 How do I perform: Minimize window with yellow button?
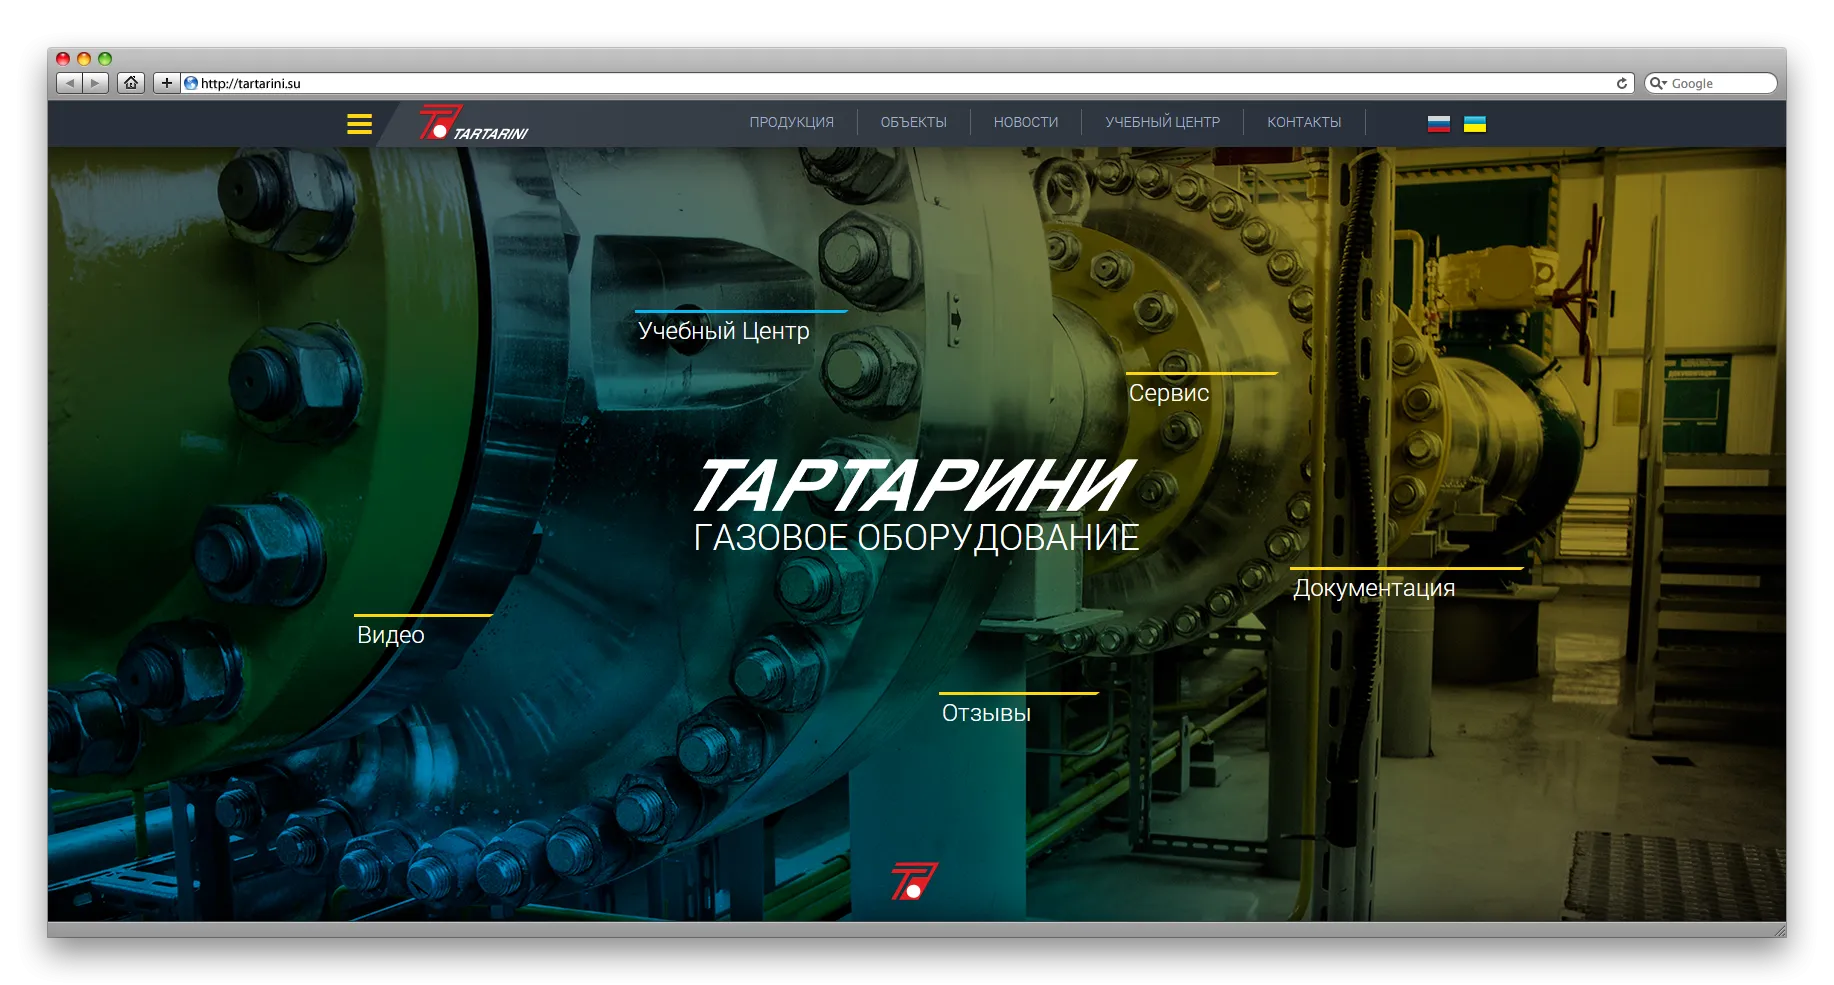(x=84, y=59)
